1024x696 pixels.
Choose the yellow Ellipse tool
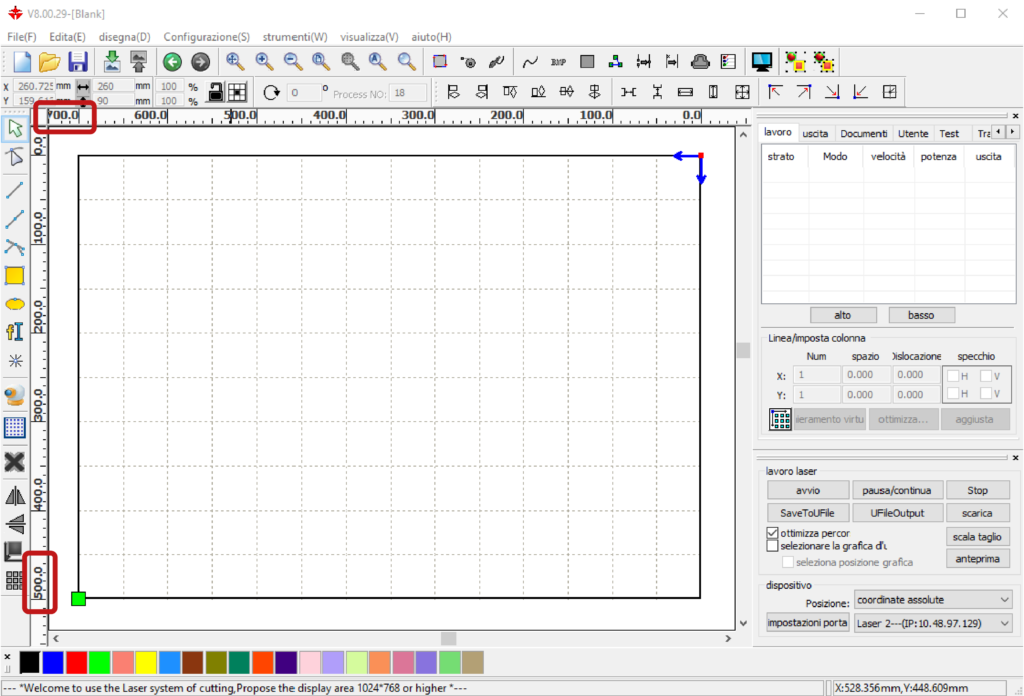(15, 304)
